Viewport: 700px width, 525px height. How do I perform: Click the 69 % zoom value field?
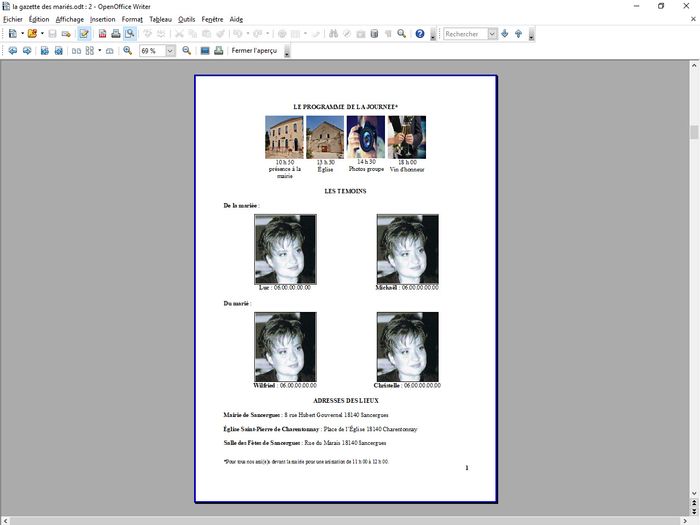[x=153, y=51]
